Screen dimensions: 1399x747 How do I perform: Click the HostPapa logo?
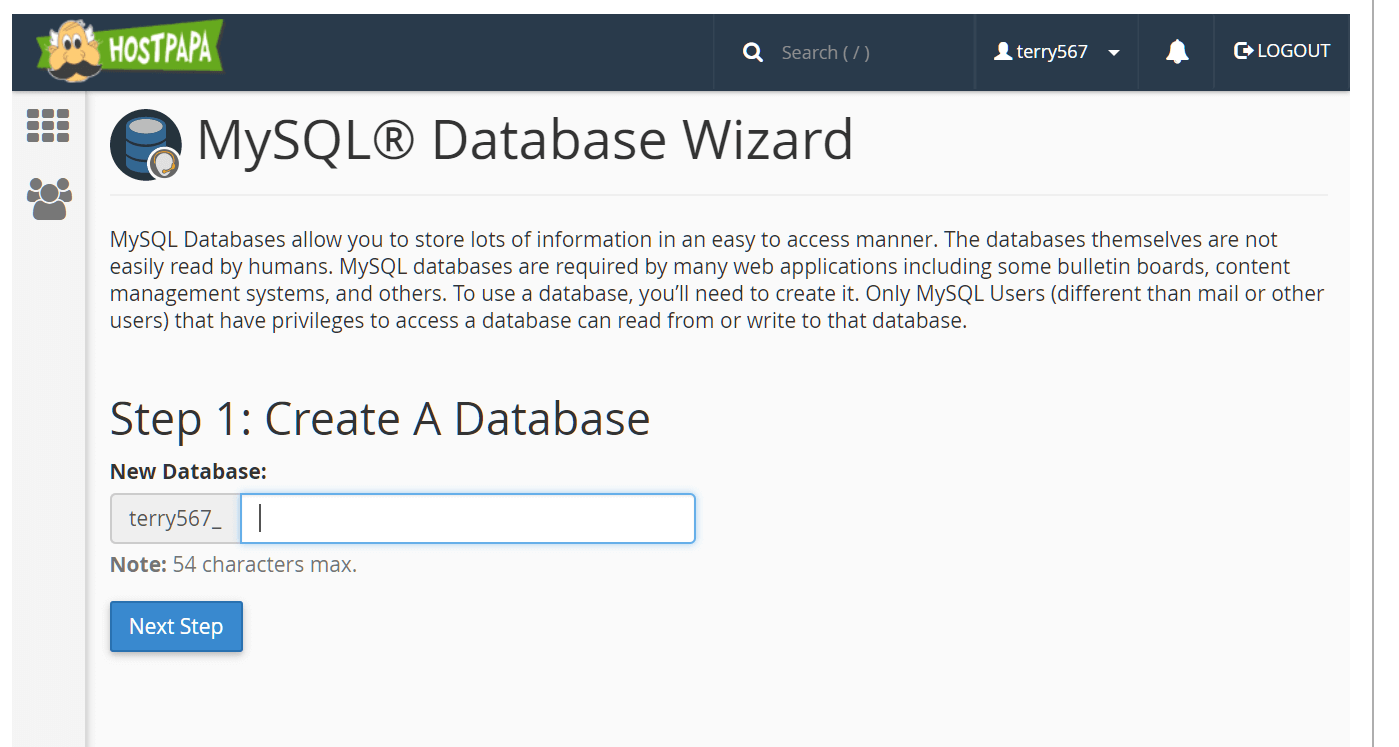130,51
